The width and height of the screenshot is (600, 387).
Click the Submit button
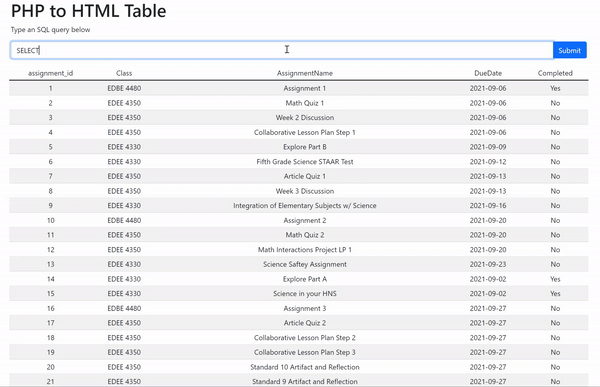[x=569, y=50]
